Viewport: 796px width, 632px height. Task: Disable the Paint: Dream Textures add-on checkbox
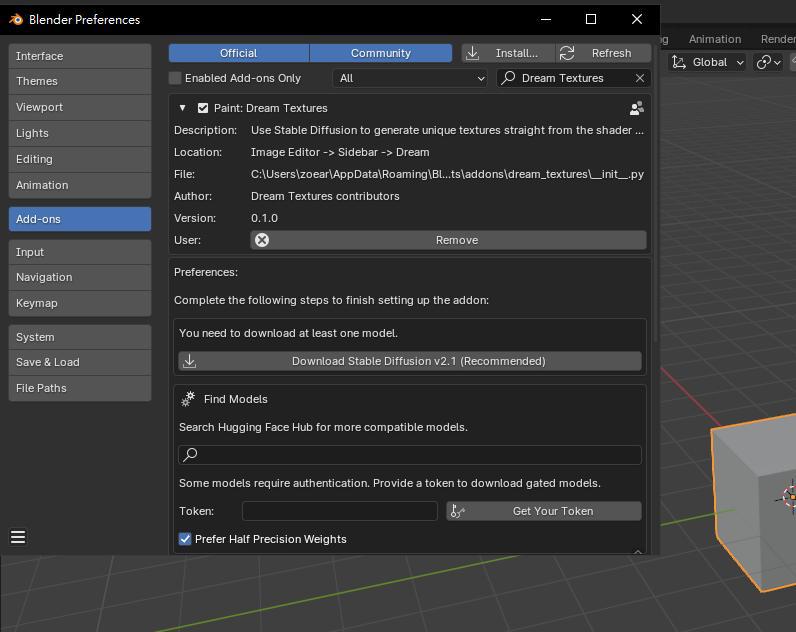pyautogui.click(x=203, y=108)
